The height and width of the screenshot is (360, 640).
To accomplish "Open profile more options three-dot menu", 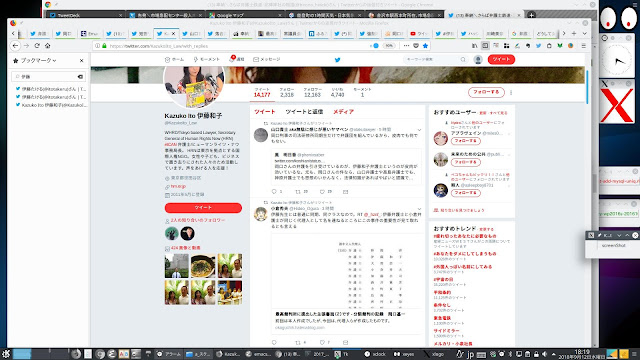I will pos(511,93).
